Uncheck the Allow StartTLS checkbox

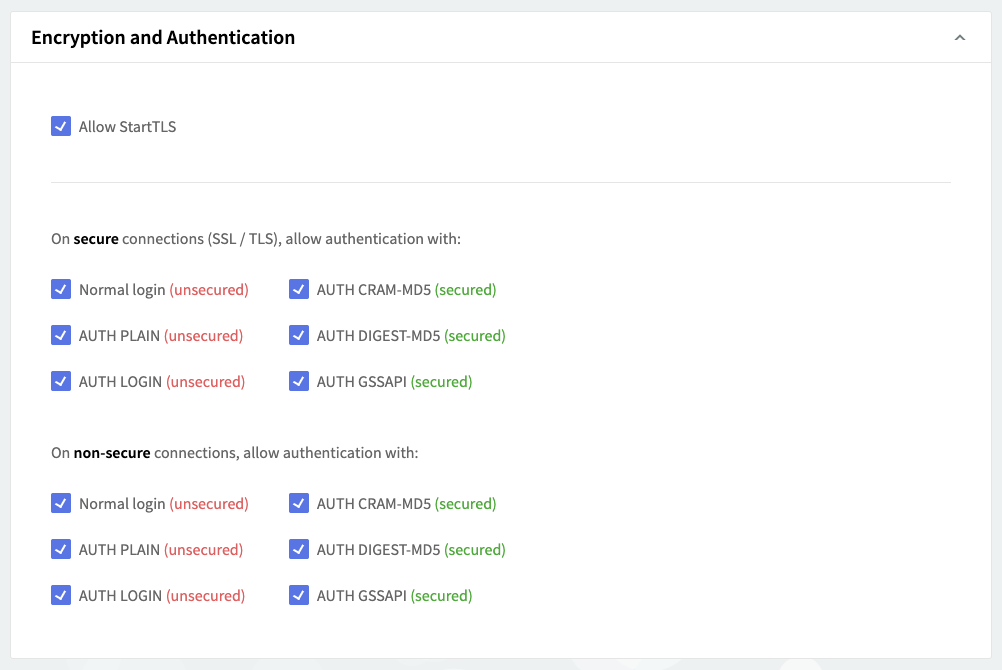[x=61, y=126]
